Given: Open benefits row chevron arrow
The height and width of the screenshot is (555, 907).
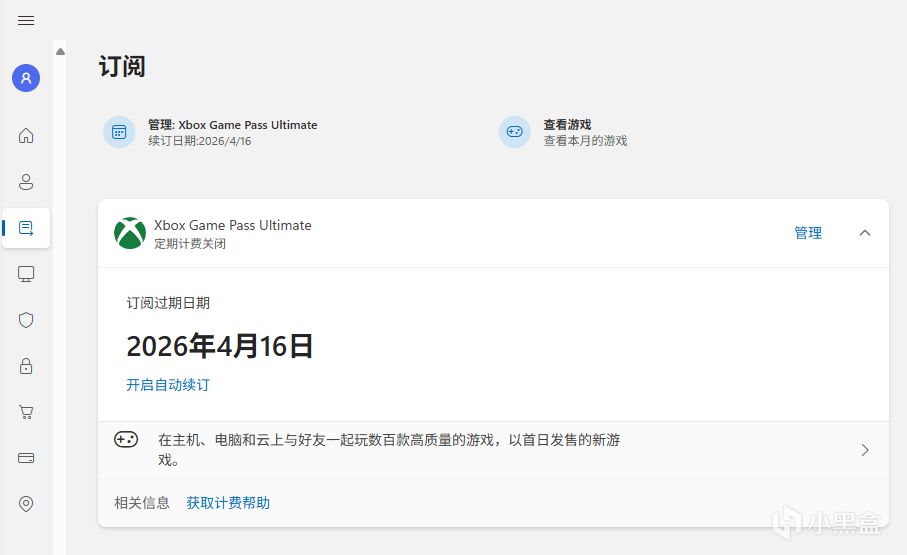Looking at the screenshot, I should click(865, 450).
